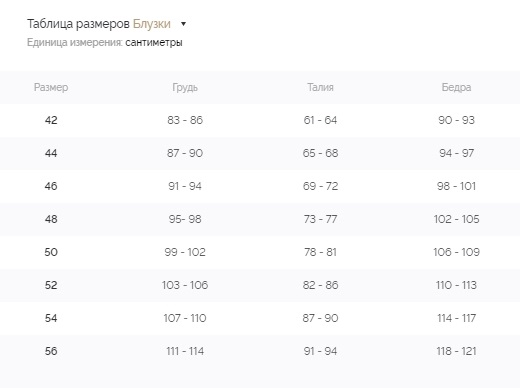Select size 42 row
The height and width of the screenshot is (388, 520).
coord(260,120)
